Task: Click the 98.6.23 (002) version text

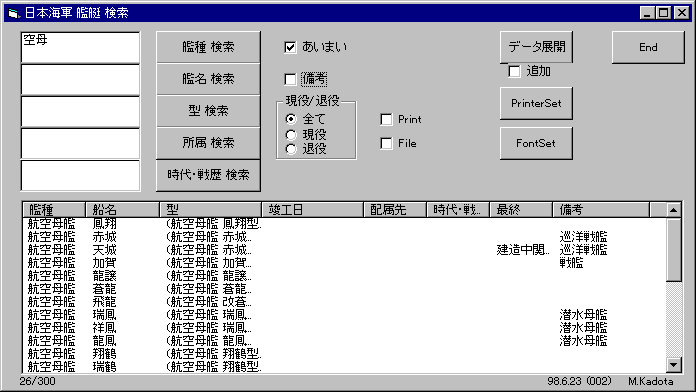Action: coord(579,381)
